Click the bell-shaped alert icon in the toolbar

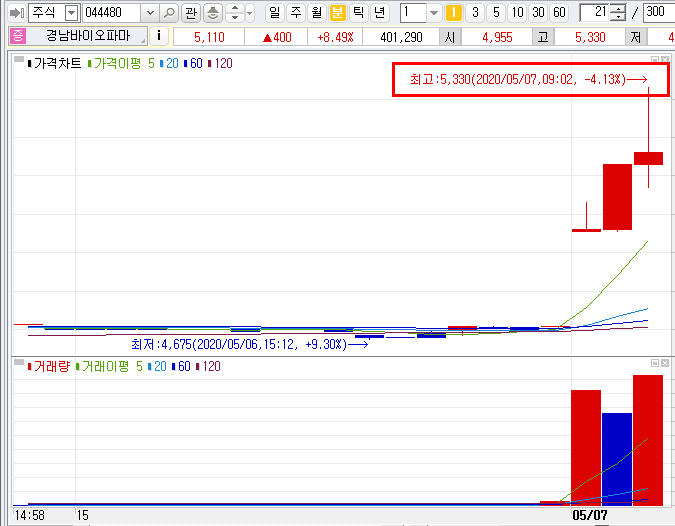click(213, 13)
